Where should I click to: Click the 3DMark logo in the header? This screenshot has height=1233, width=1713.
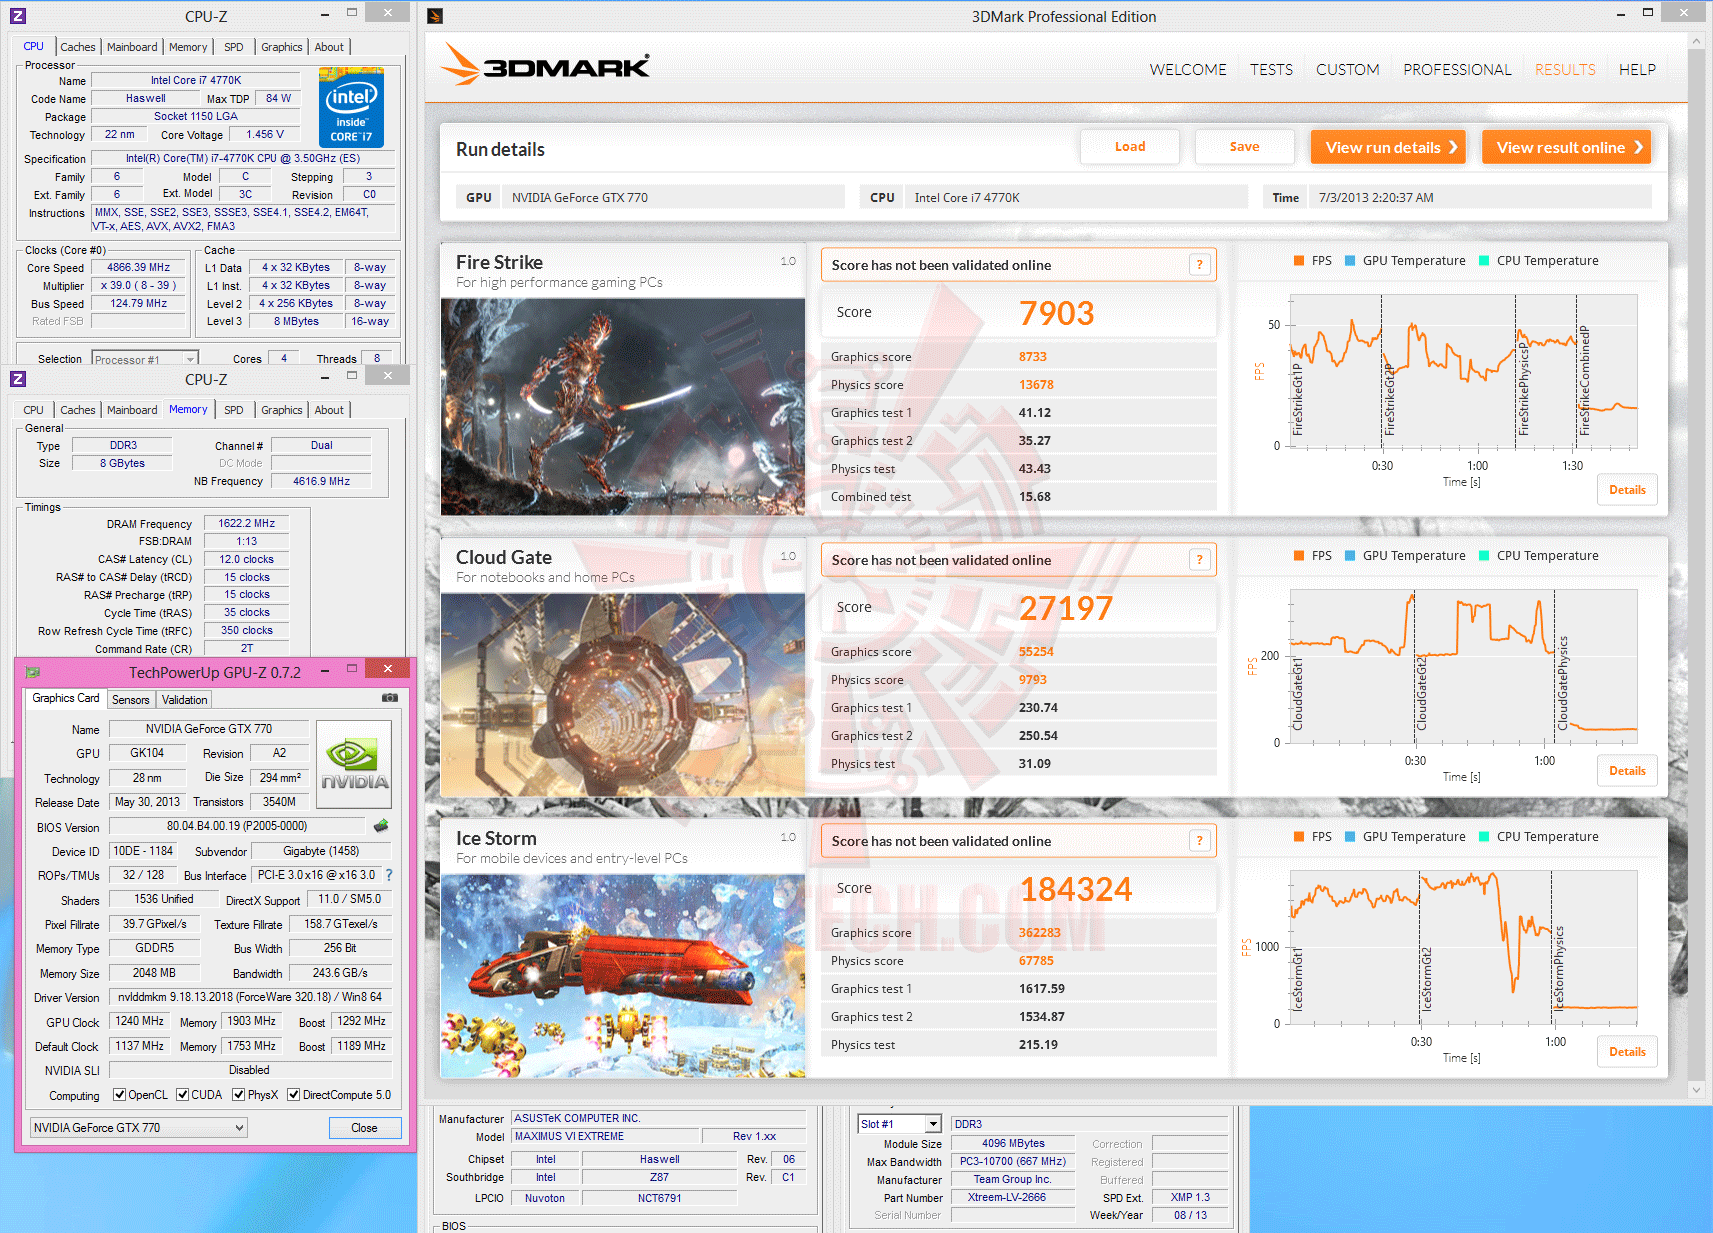[545, 65]
